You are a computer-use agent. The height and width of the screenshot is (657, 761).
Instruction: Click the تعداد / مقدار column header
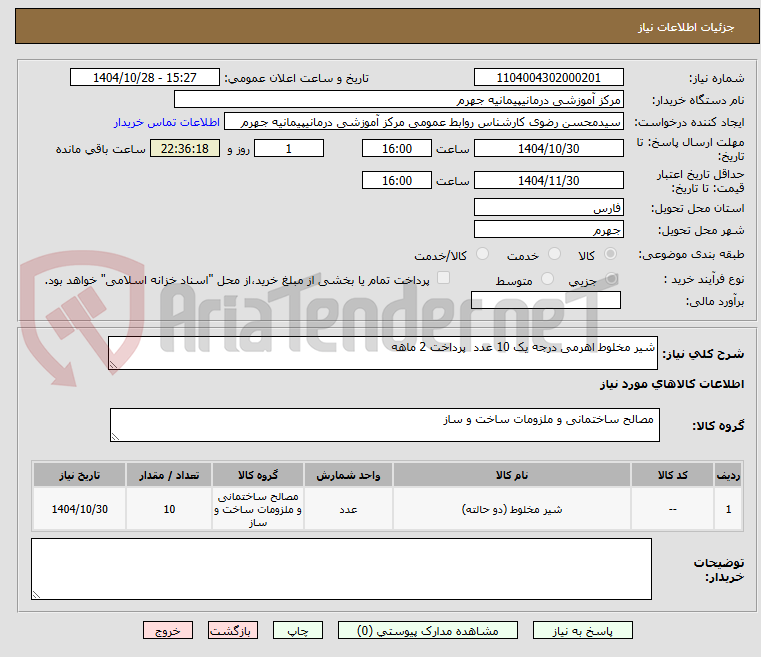[169, 475]
